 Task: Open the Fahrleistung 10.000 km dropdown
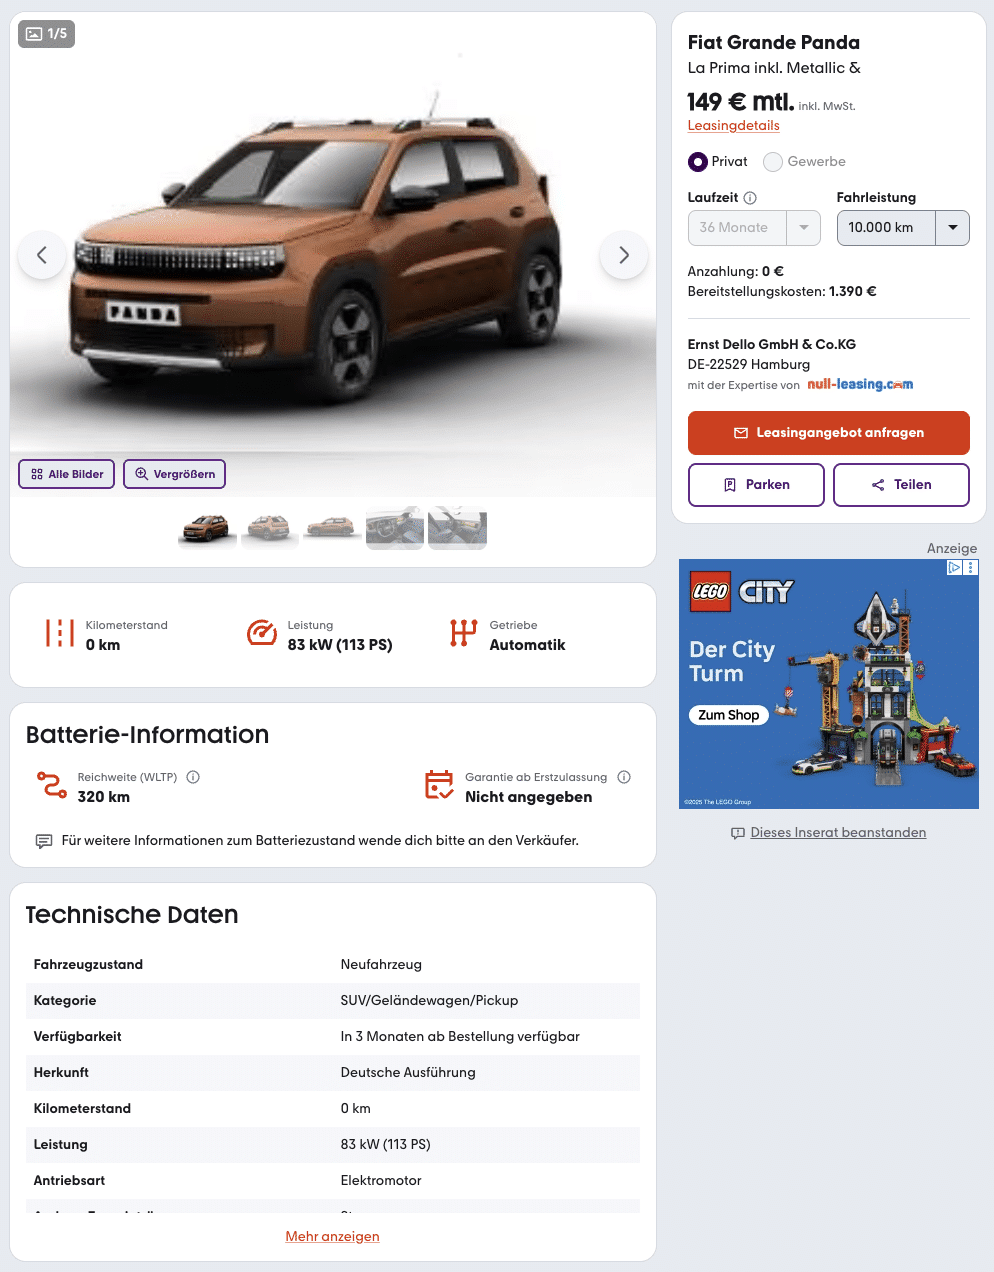[903, 228]
